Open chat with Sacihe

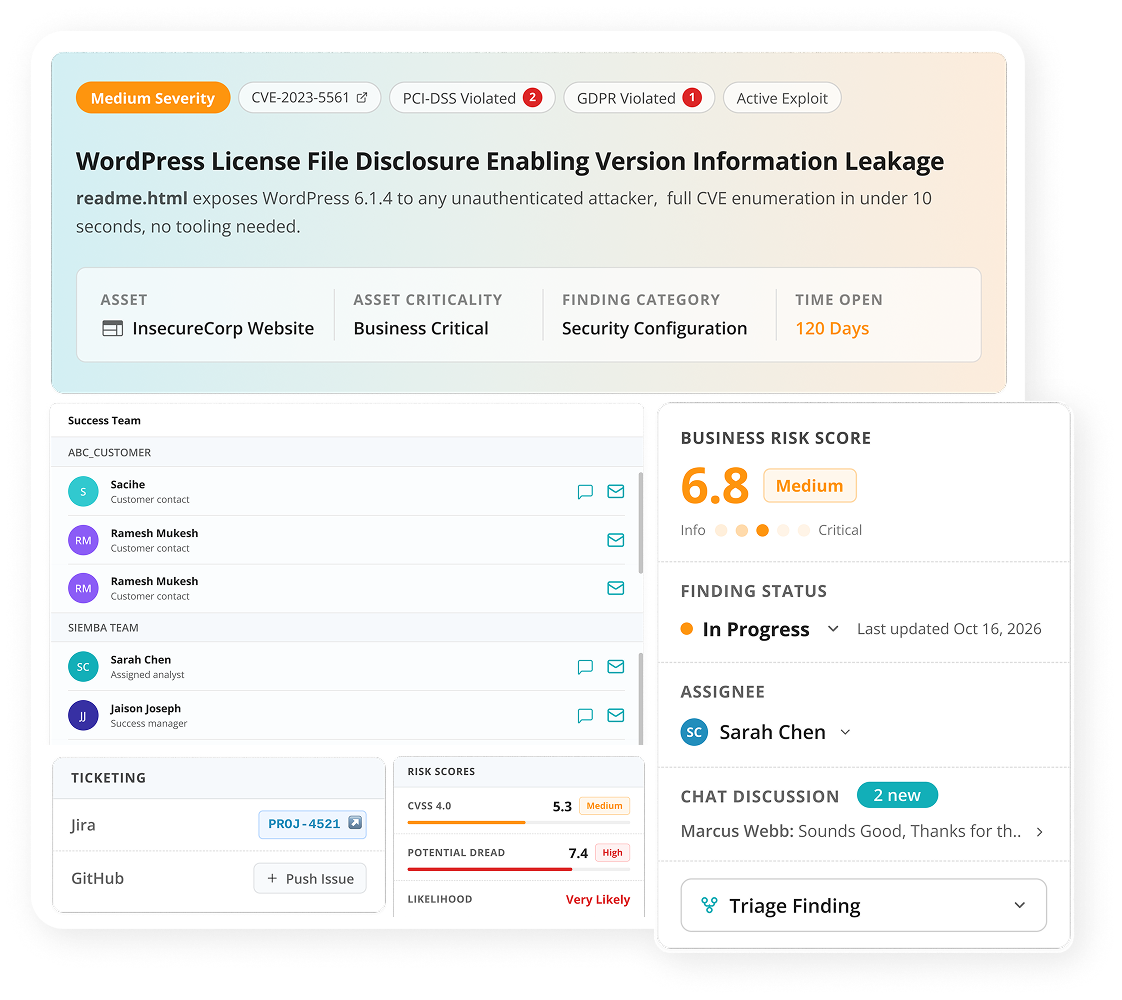point(585,491)
